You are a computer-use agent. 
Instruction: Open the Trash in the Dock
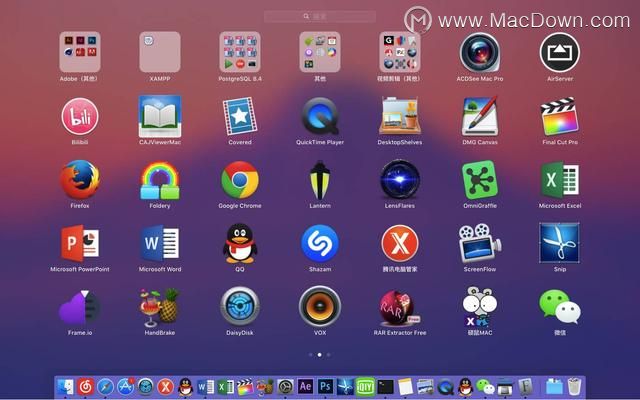574,387
